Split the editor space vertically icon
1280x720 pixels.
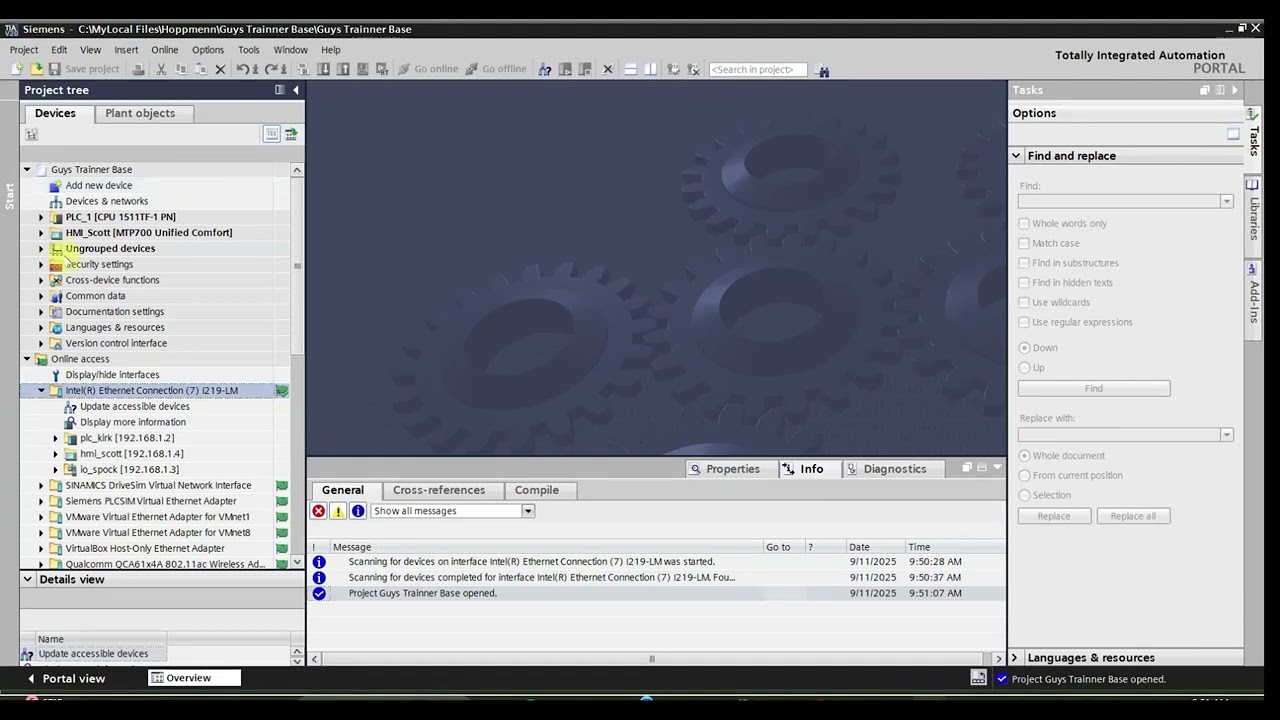(650, 69)
